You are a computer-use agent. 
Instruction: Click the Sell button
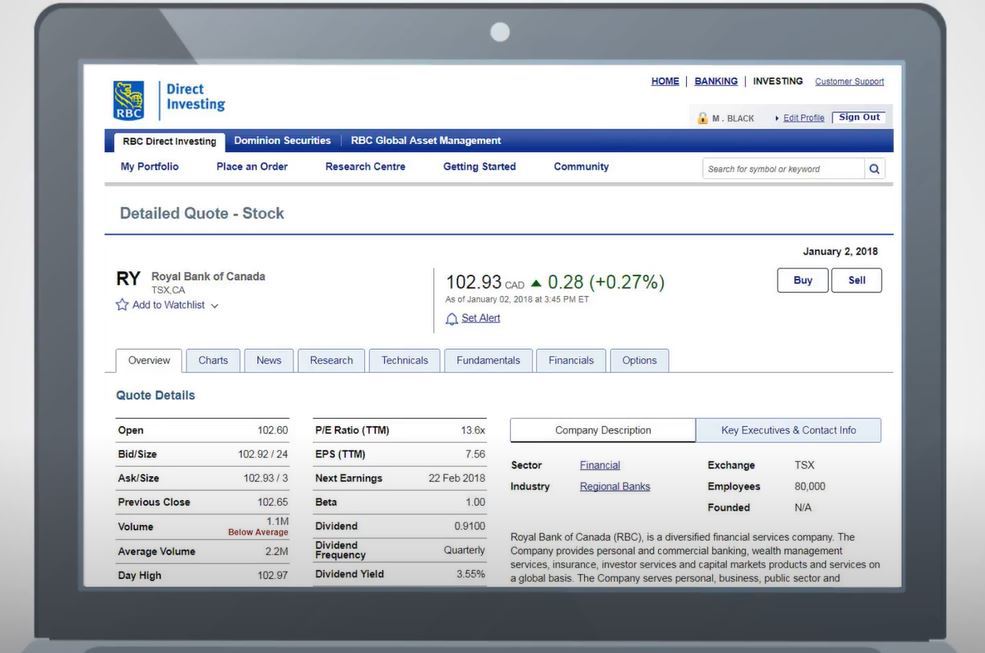click(x=857, y=280)
